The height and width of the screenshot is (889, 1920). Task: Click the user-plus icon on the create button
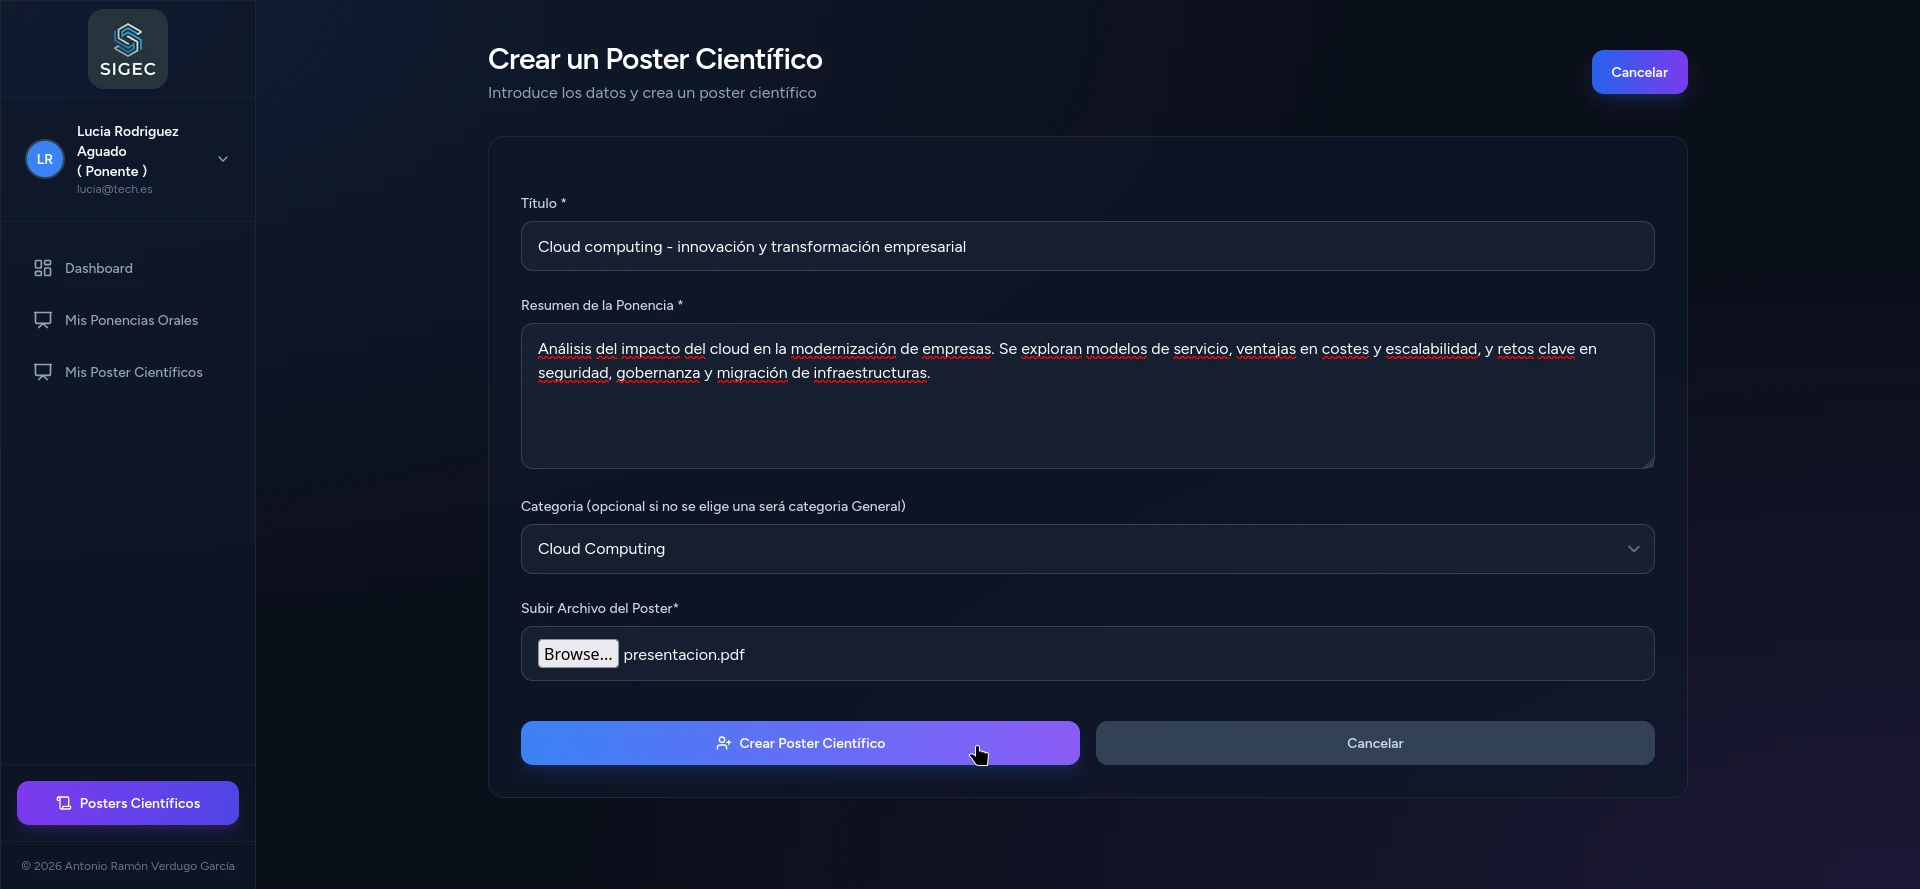tap(723, 743)
